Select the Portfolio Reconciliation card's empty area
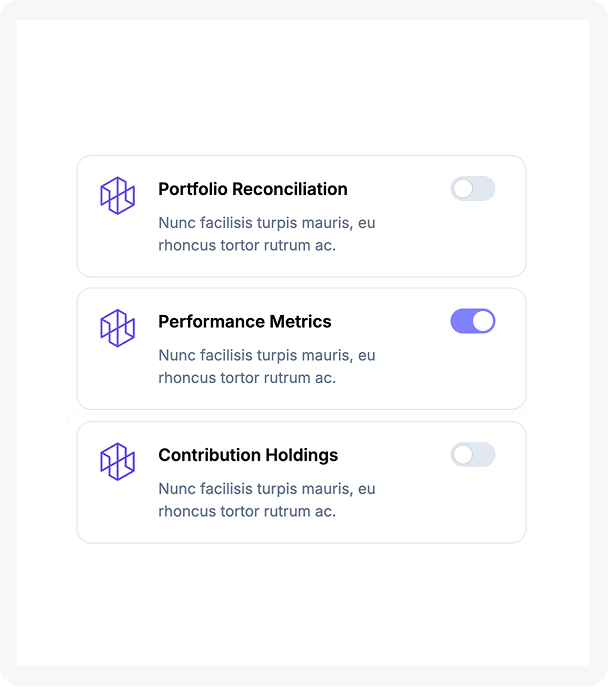Screen dimensions: 608x687 (x=450, y=245)
